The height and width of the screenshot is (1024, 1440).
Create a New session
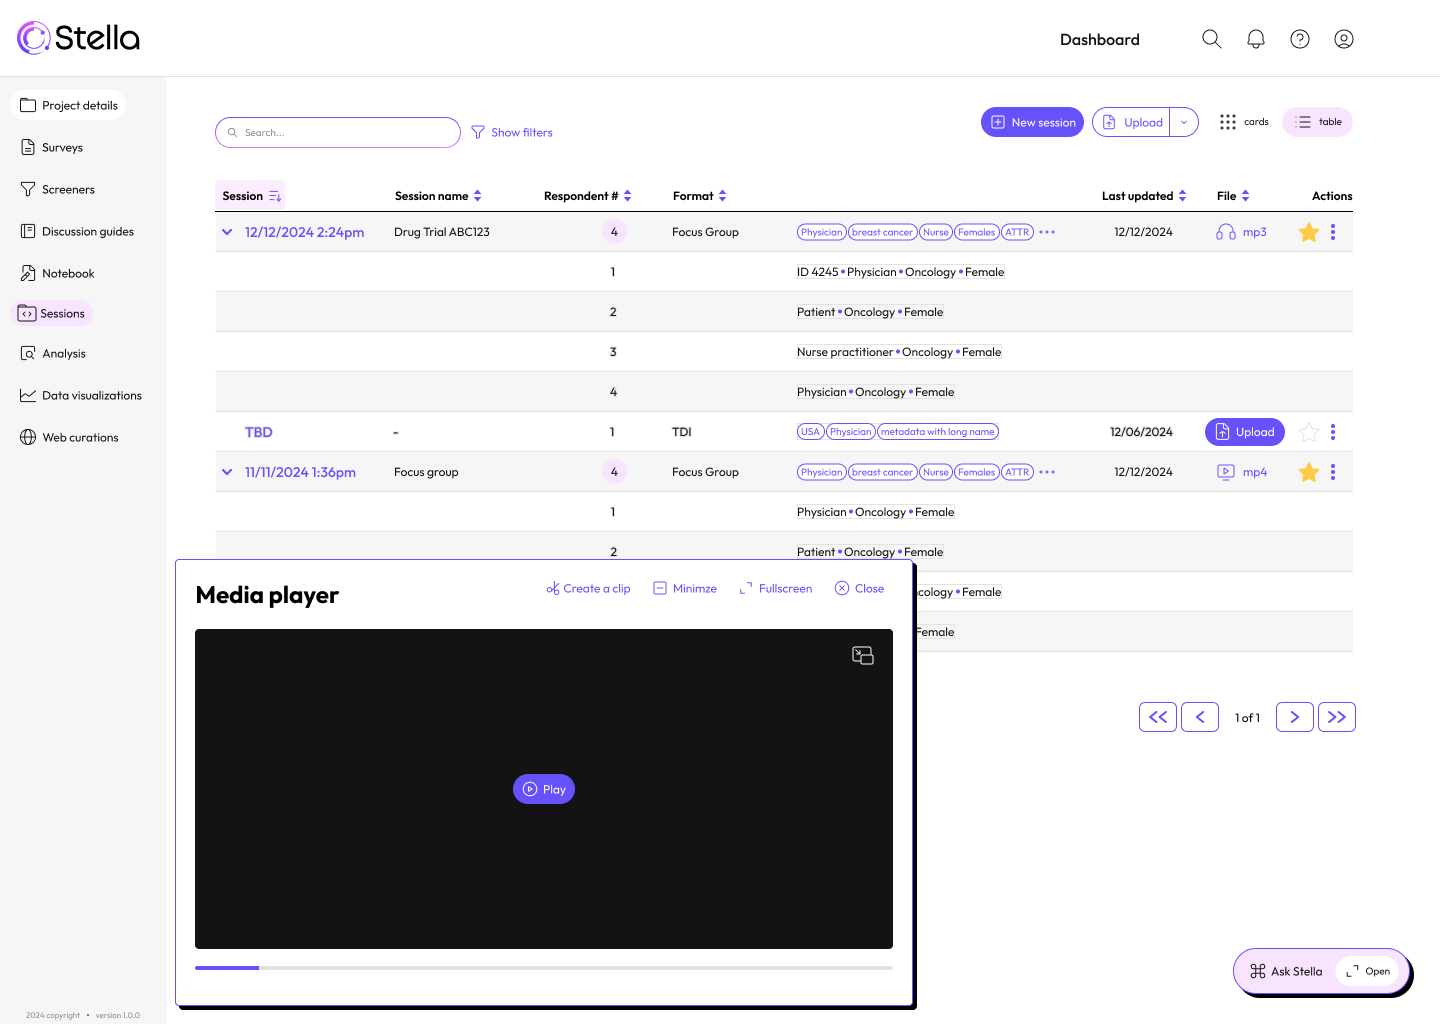pos(1032,122)
